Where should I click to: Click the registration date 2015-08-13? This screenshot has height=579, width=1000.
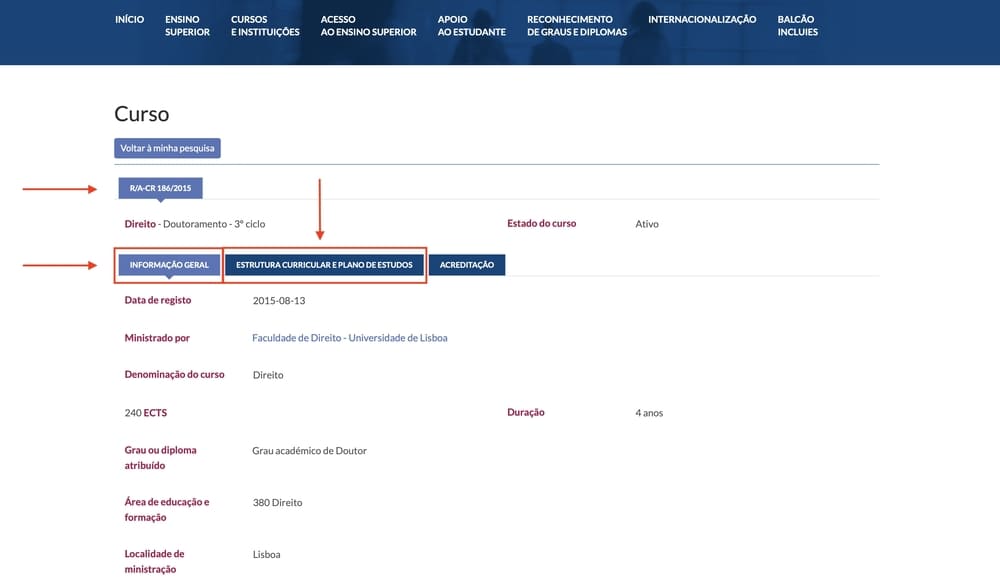(279, 300)
